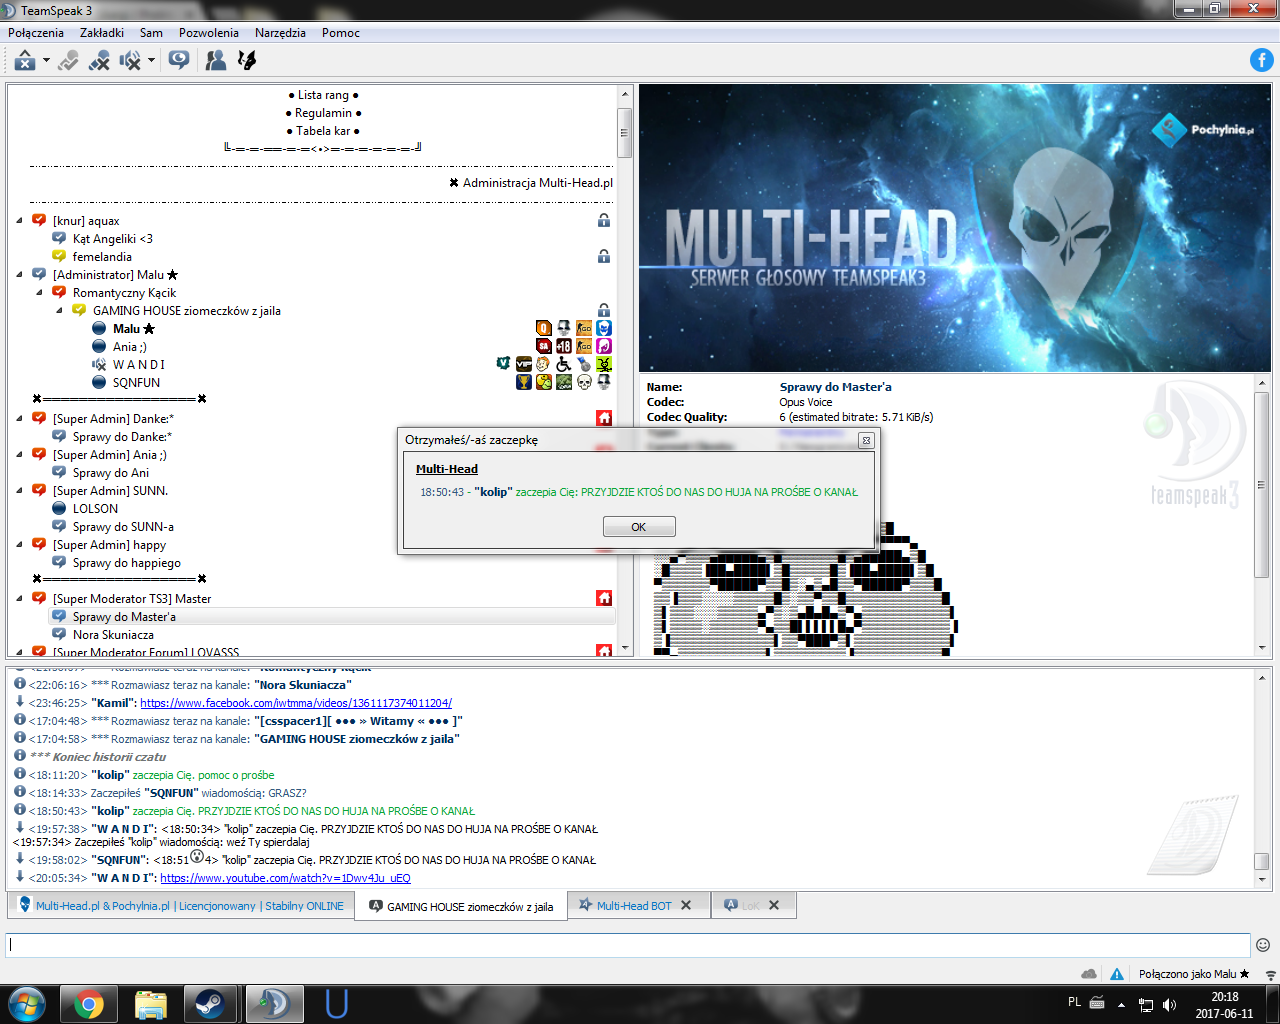
Task: Open the dropdown arrow beside mute speakers
Action: pyautogui.click(x=151, y=61)
